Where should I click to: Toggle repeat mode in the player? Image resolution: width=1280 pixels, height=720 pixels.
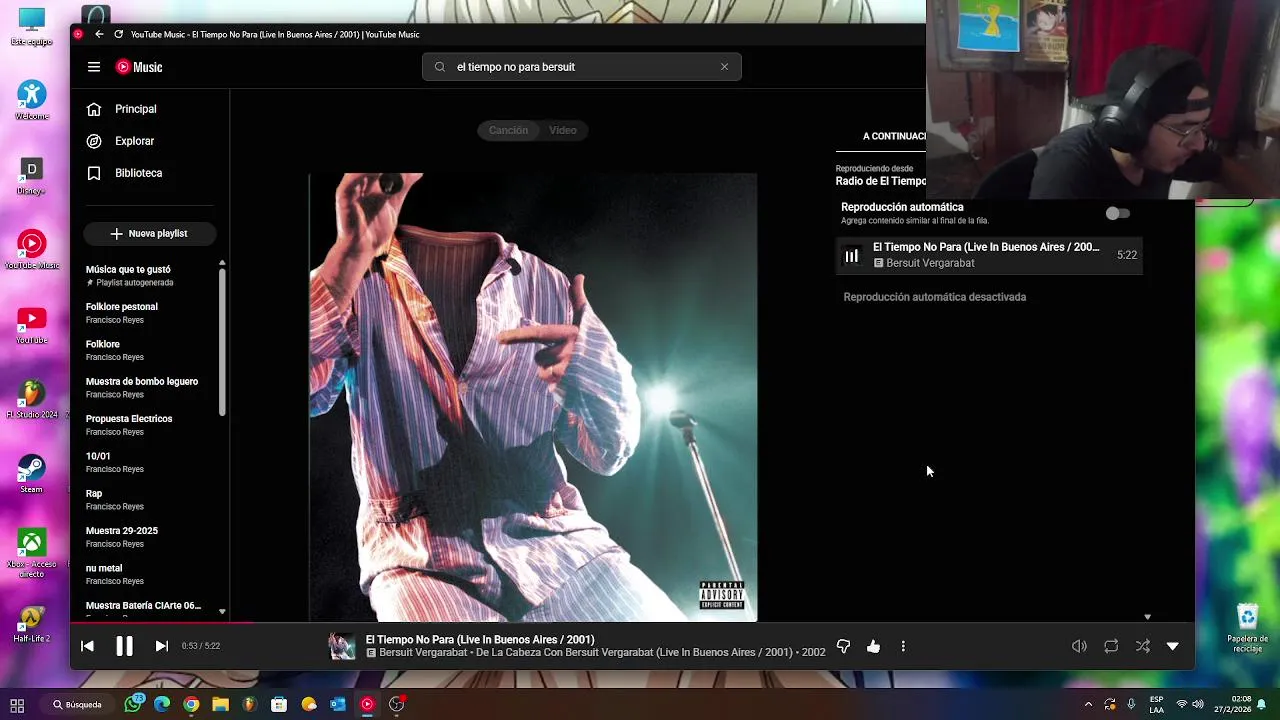pyautogui.click(x=1111, y=646)
